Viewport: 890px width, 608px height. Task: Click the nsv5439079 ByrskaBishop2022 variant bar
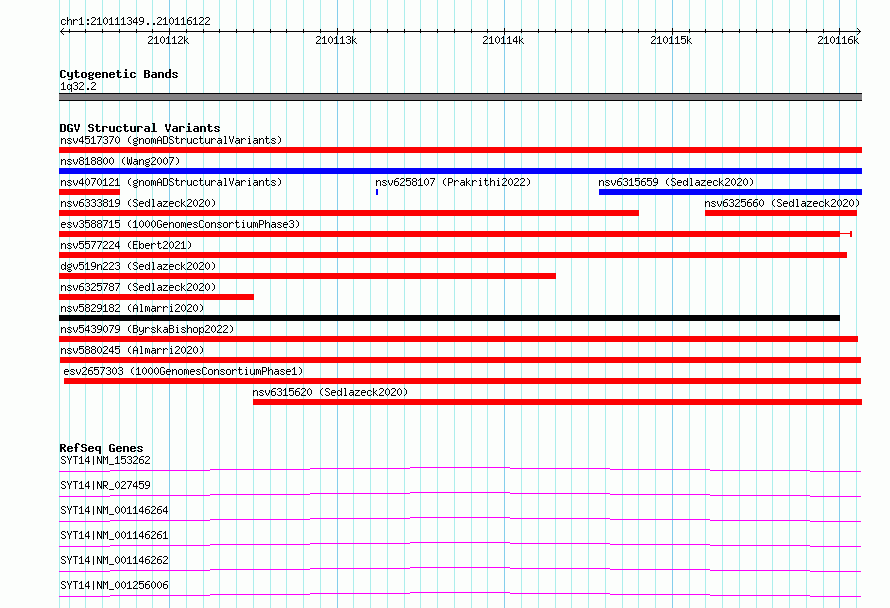click(459, 339)
